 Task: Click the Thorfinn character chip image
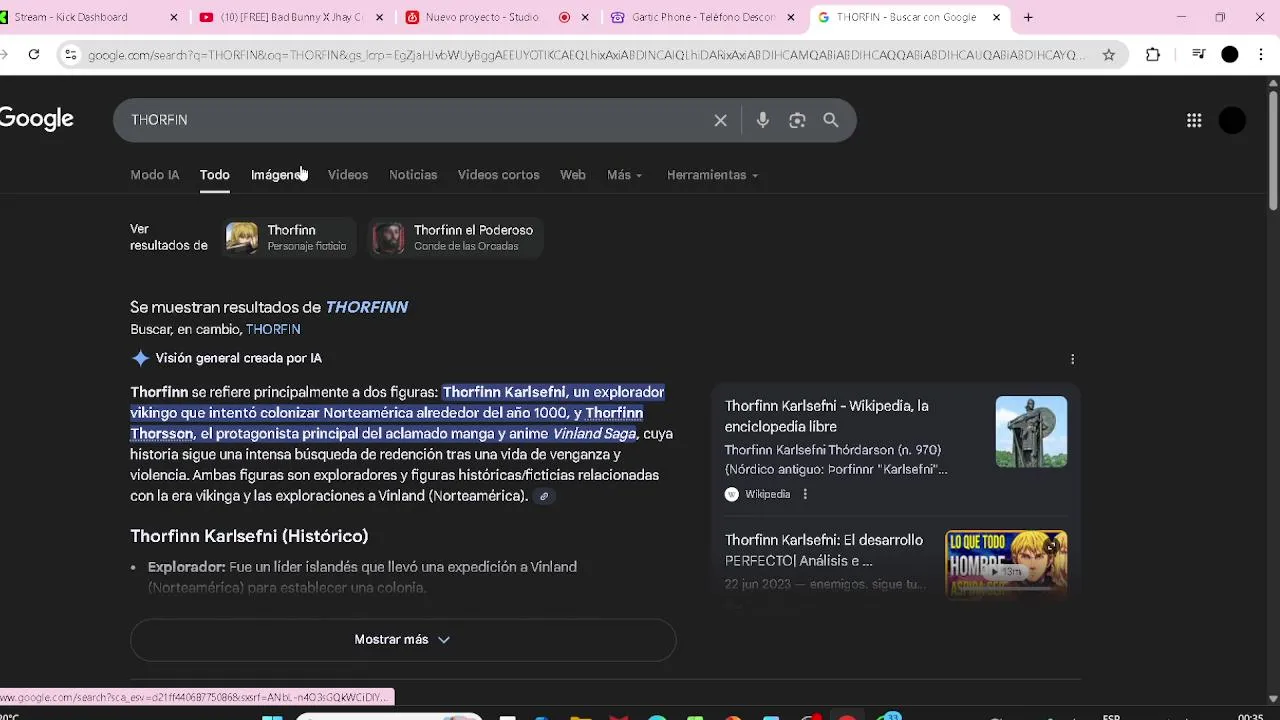tap(241, 238)
